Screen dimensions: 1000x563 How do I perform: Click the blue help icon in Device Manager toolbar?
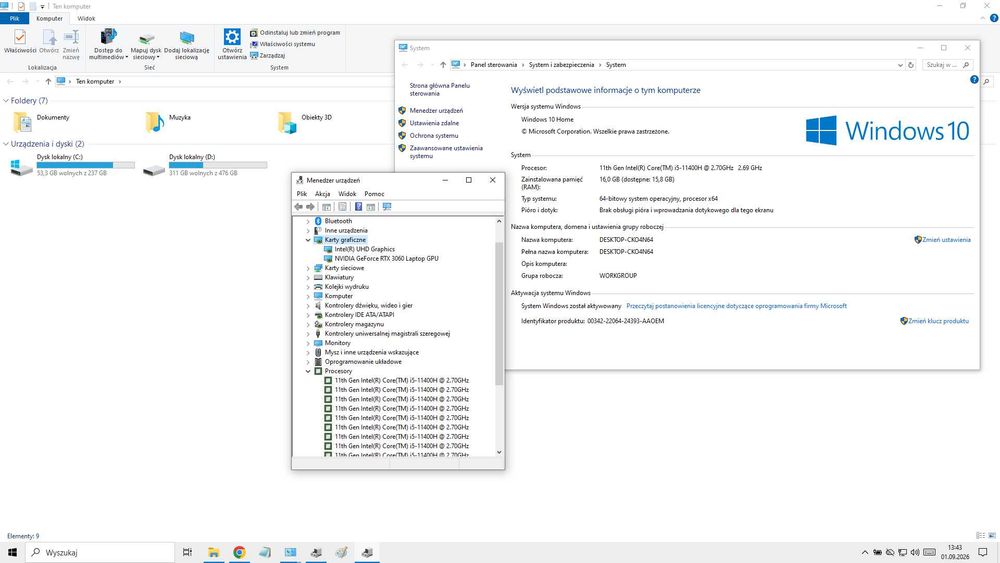click(x=358, y=207)
